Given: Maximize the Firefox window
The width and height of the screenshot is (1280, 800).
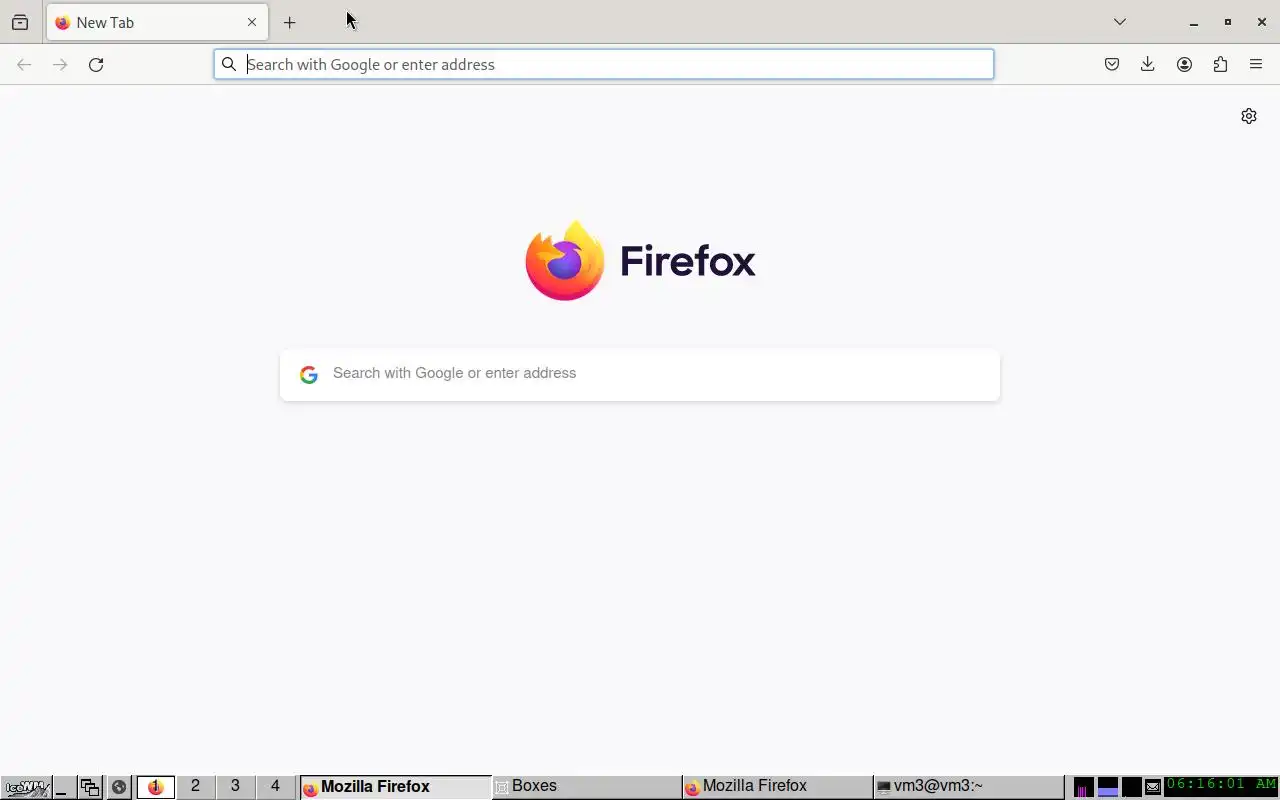Looking at the screenshot, I should [1228, 22].
